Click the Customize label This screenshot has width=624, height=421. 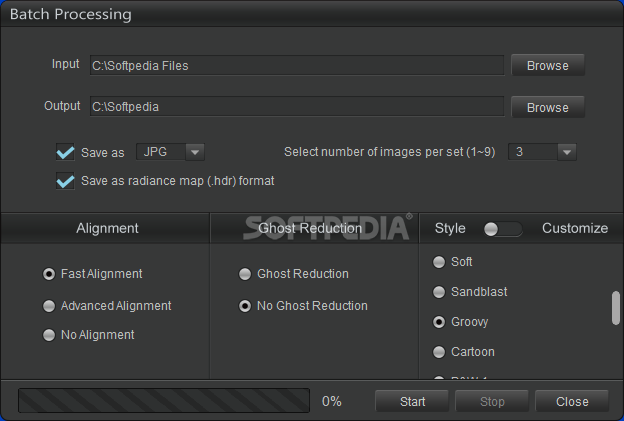[575, 228]
